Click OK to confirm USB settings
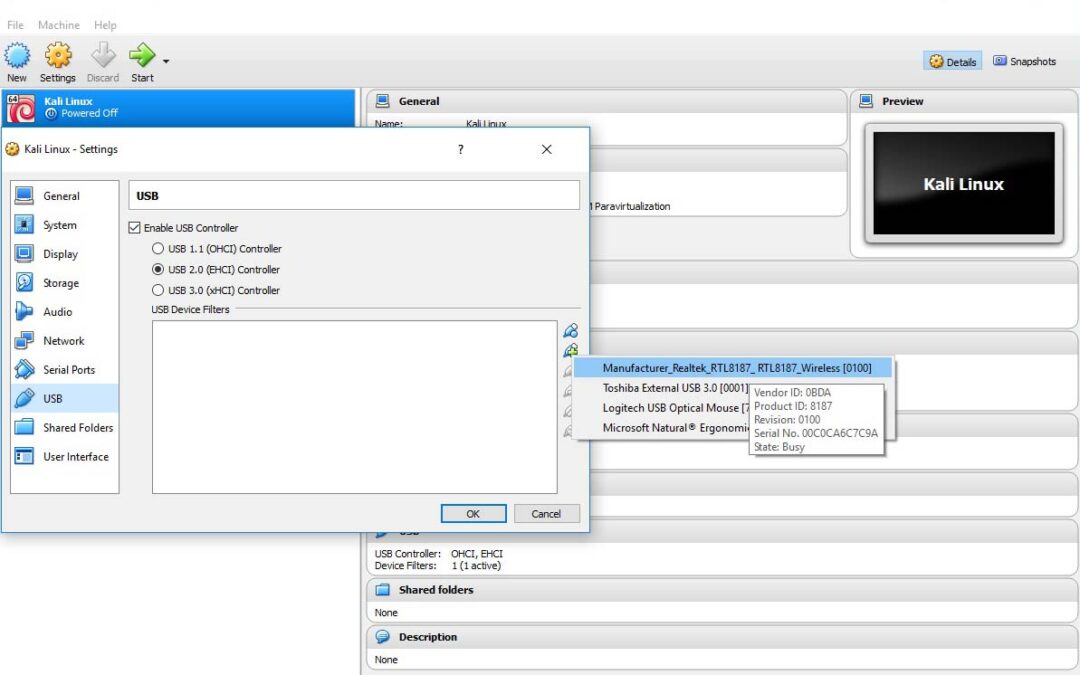The height and width of the screenshot is (675, 1080). [x=473, y=513]
